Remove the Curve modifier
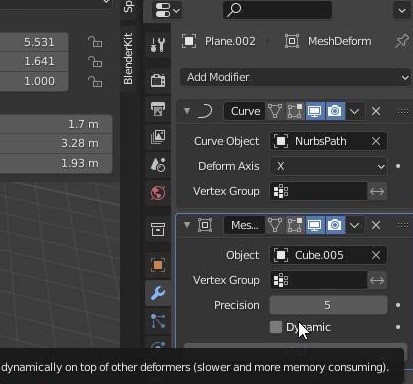413x384 pixels. coord(376,111)
